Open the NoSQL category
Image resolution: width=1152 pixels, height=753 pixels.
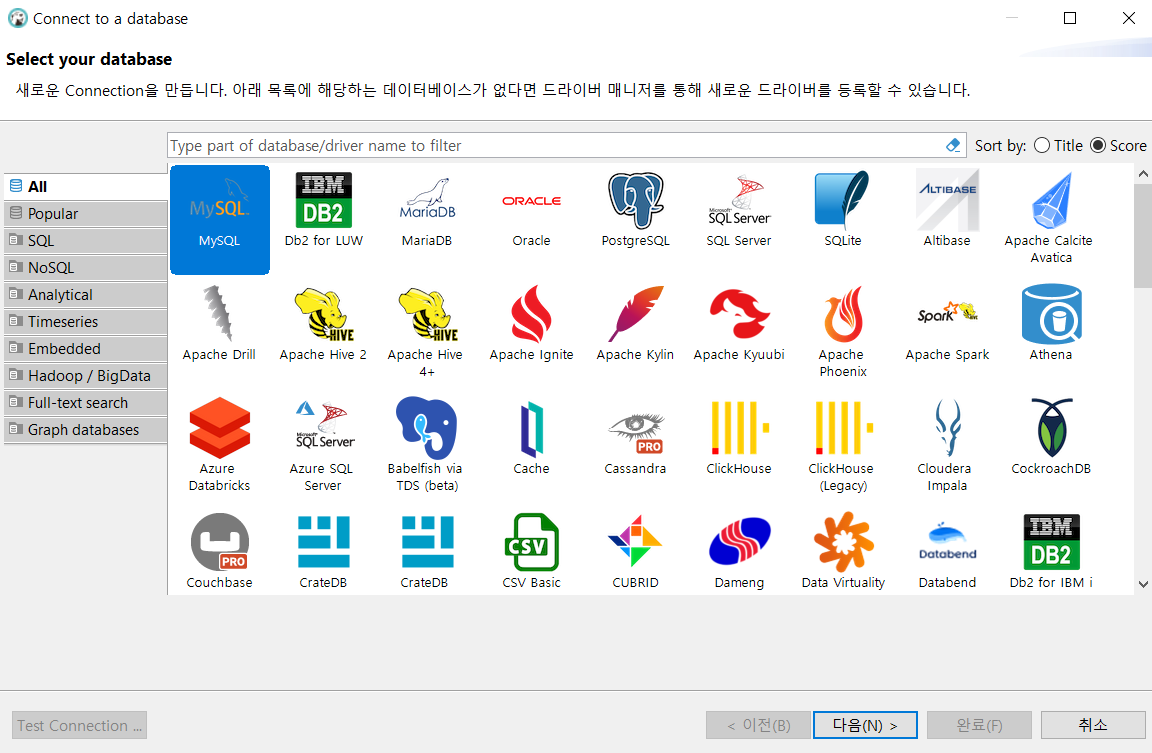(86, 268)
